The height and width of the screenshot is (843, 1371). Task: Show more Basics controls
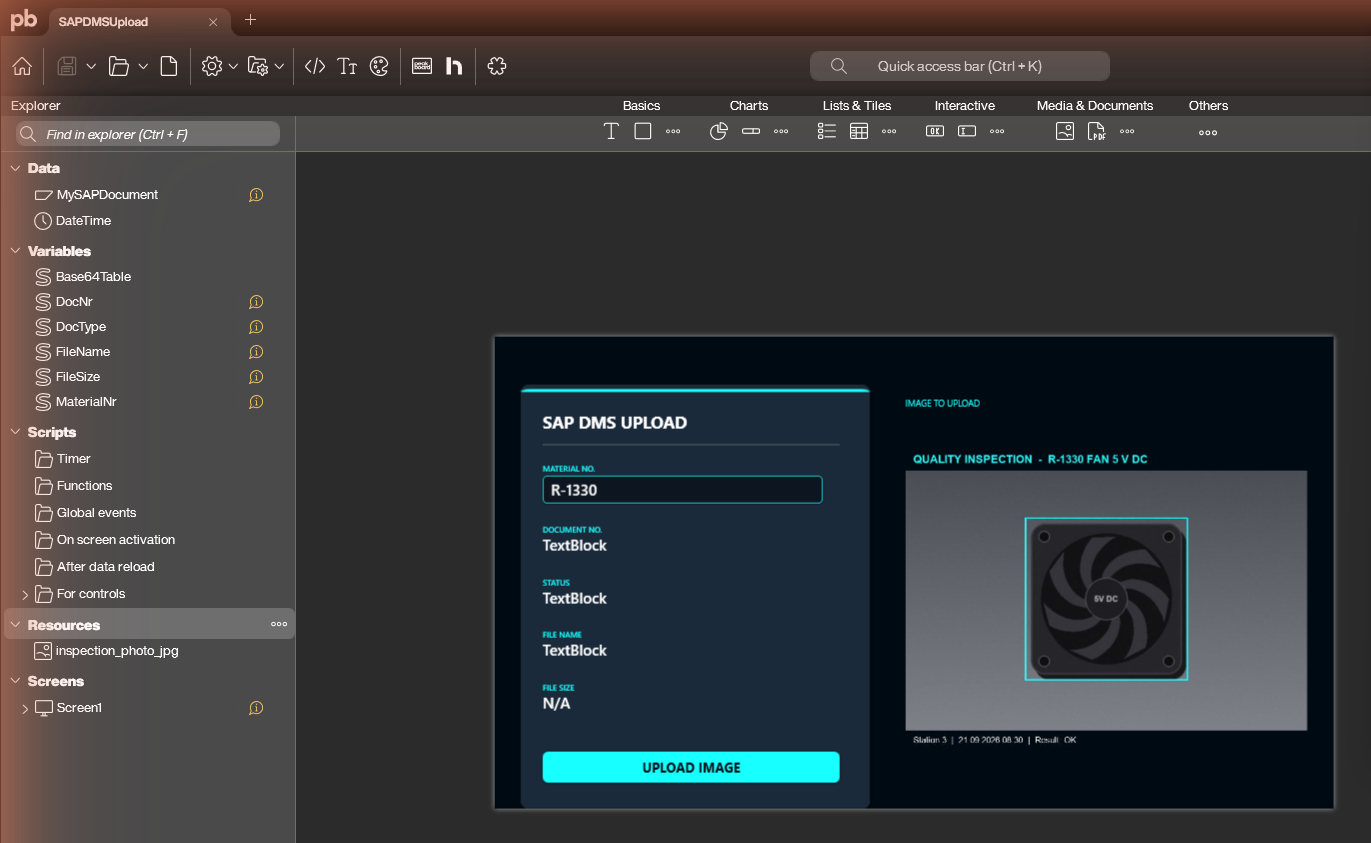coord(673,131)
